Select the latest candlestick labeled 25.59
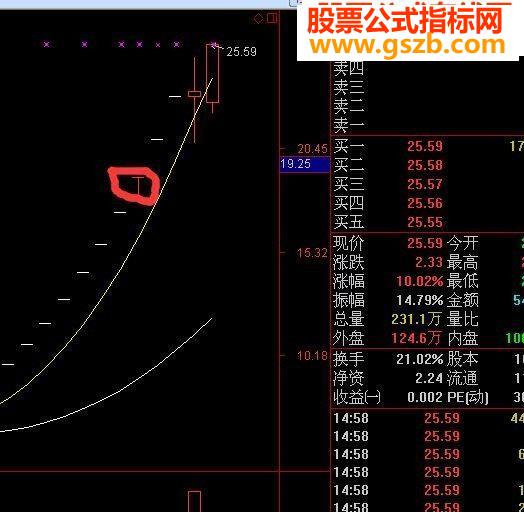 213,74
